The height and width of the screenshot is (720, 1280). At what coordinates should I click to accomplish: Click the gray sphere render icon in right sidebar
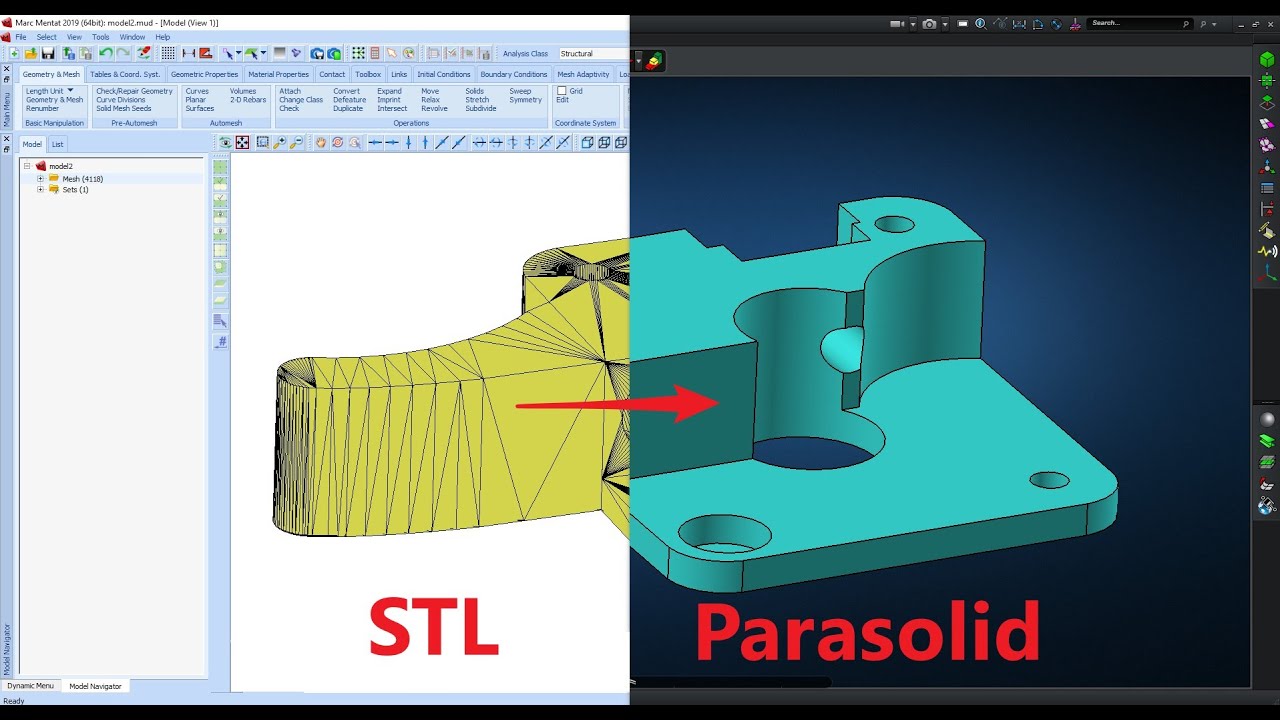coord(1267,419)
